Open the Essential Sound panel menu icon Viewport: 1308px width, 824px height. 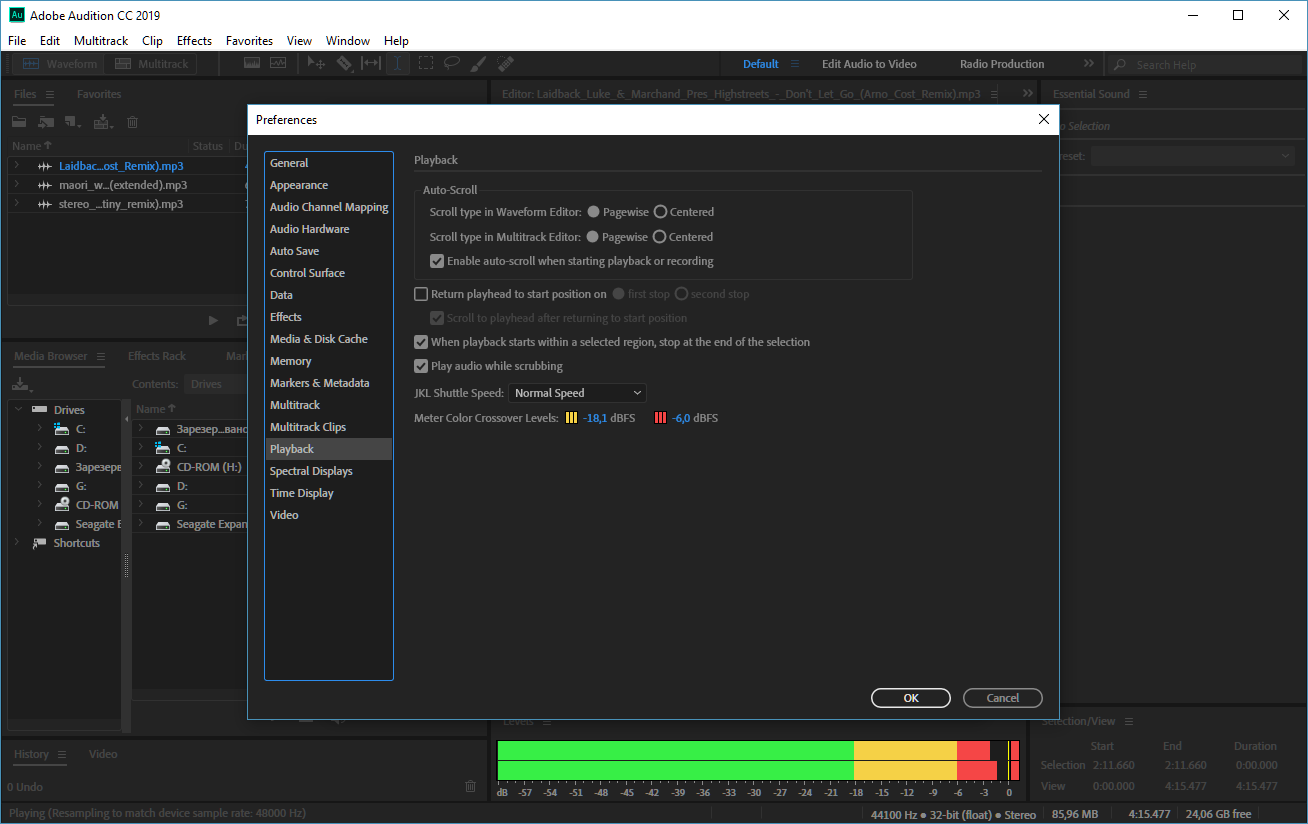[1143, 94]
